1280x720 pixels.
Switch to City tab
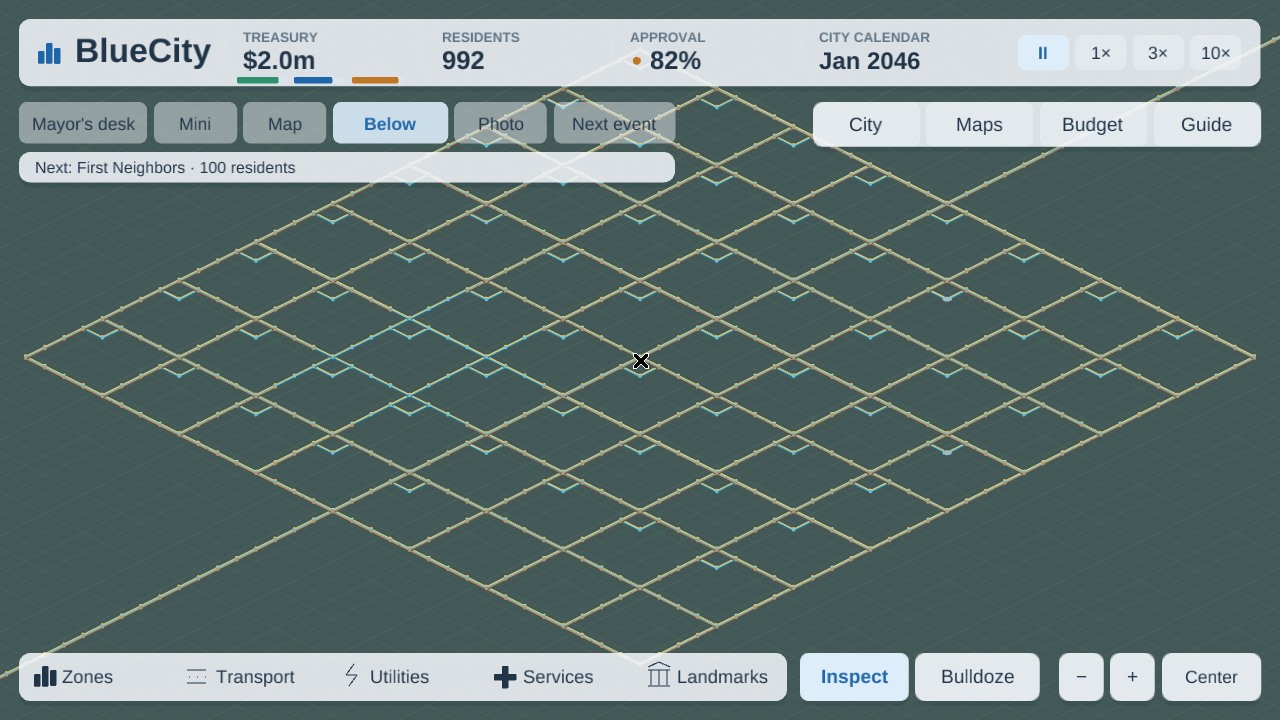tap(866, 125)
